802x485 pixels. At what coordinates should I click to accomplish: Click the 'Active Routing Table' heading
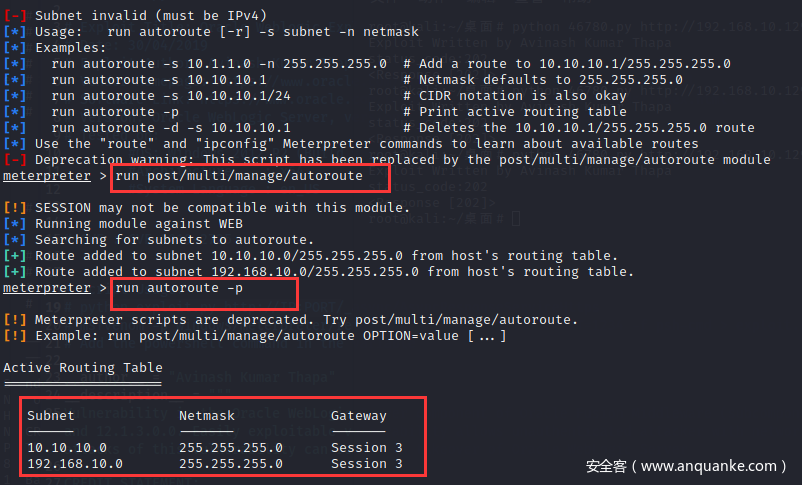point(83,367)
